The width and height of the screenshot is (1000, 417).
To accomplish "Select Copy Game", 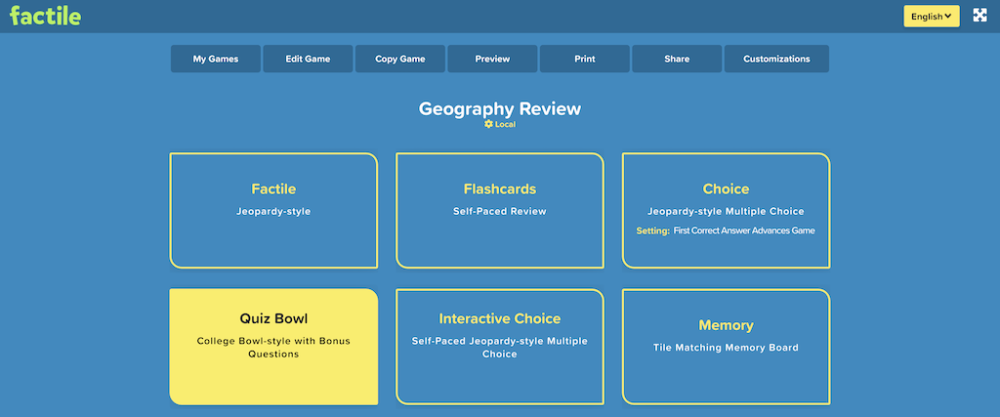I will [400, 59].
